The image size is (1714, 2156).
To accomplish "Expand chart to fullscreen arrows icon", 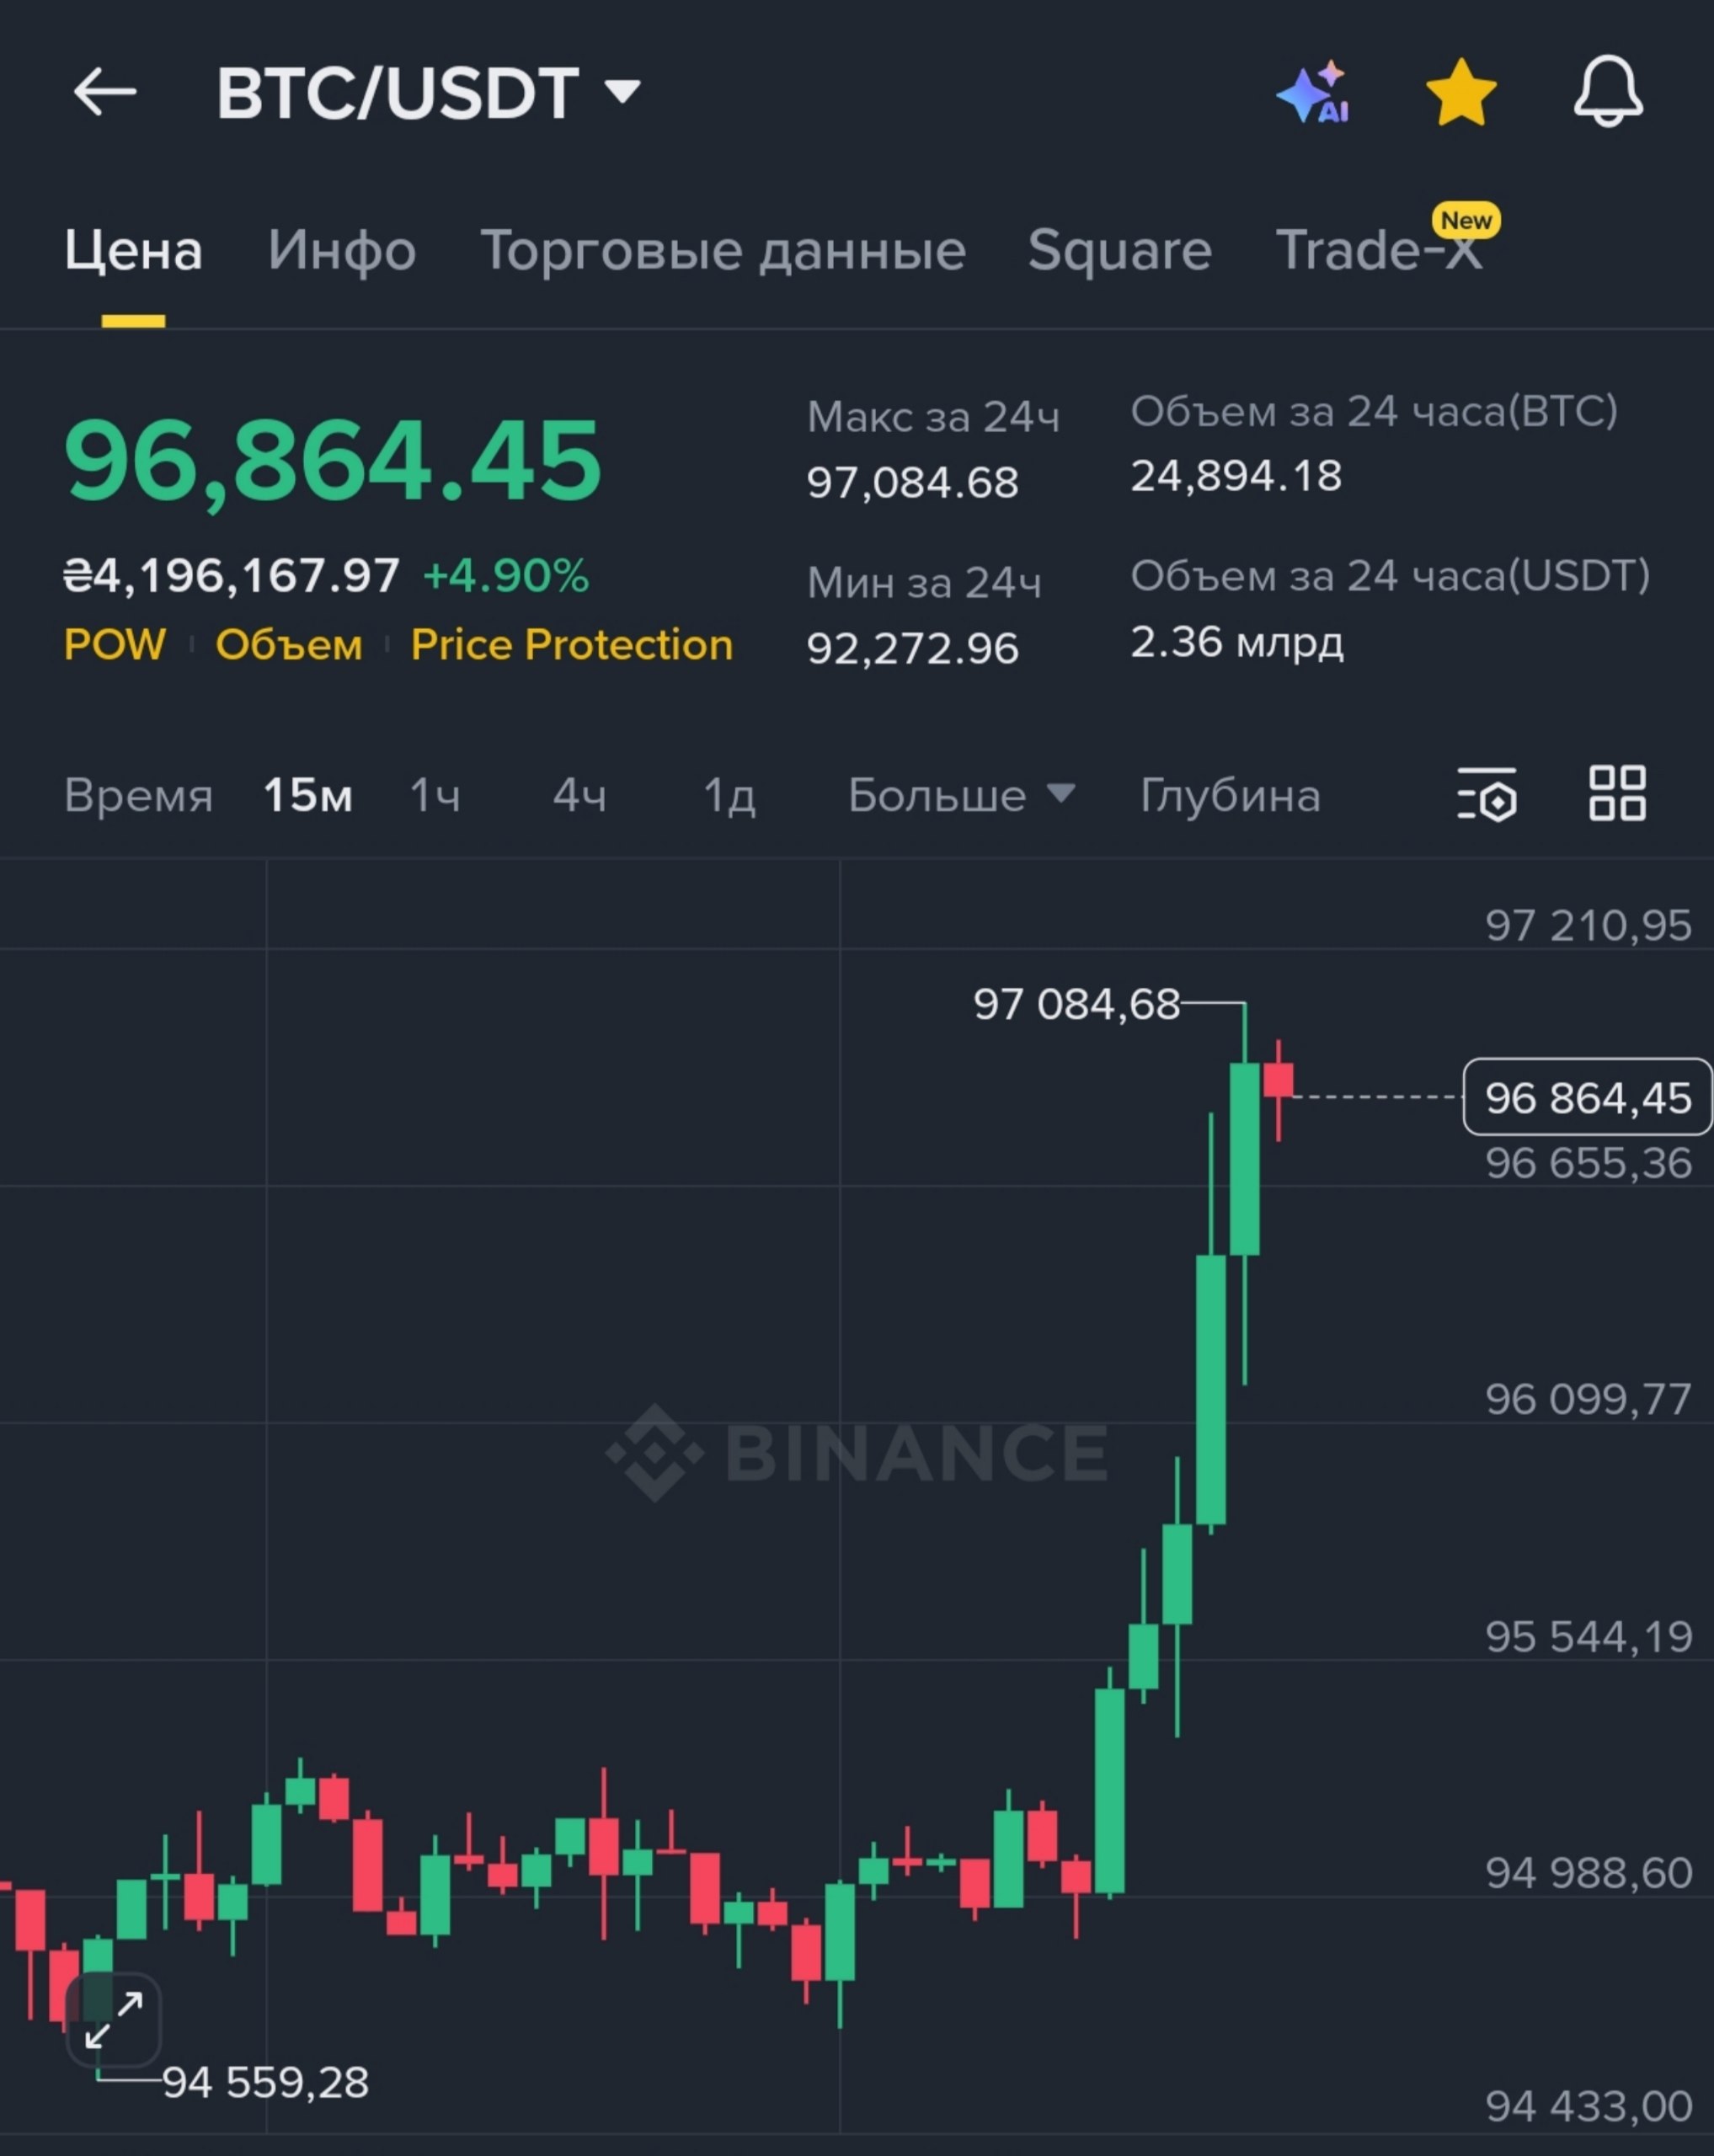I will pyautogui.click(x=113, y=2020).
